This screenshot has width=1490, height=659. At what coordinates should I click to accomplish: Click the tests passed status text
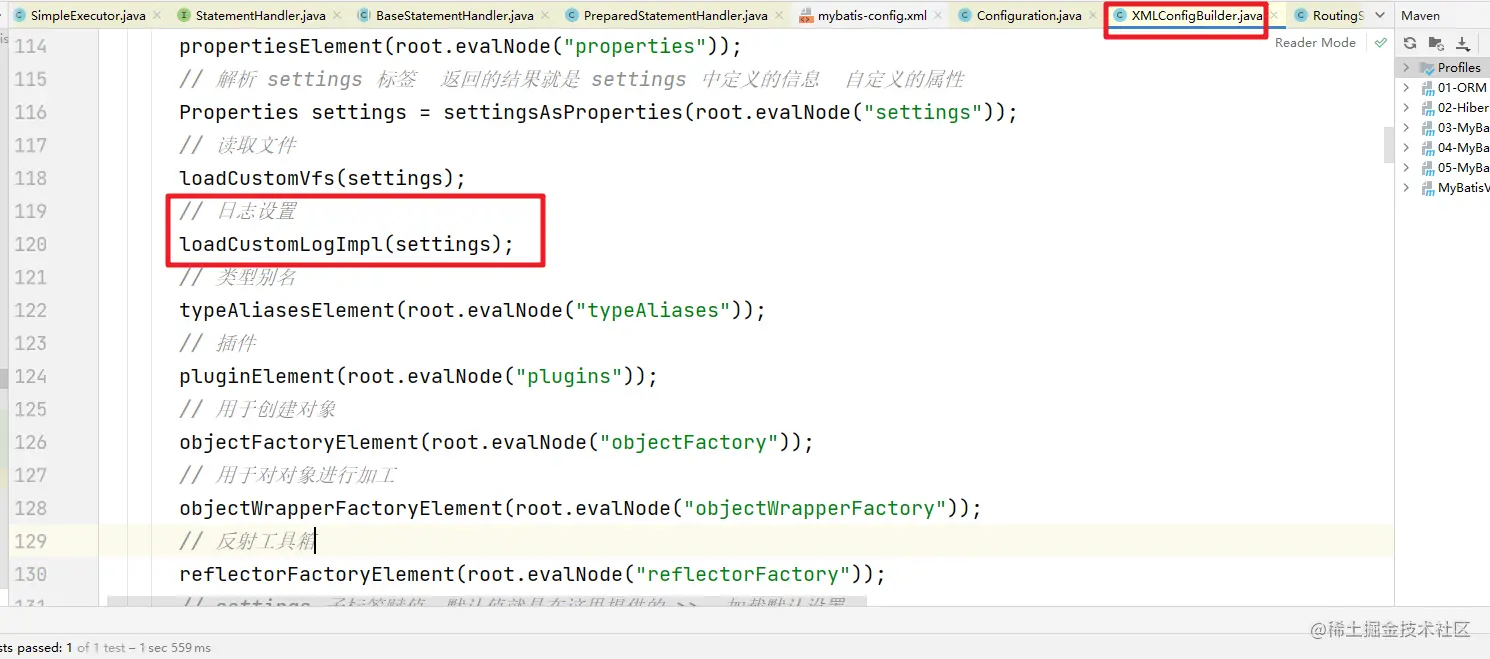[x=106, y=648]
